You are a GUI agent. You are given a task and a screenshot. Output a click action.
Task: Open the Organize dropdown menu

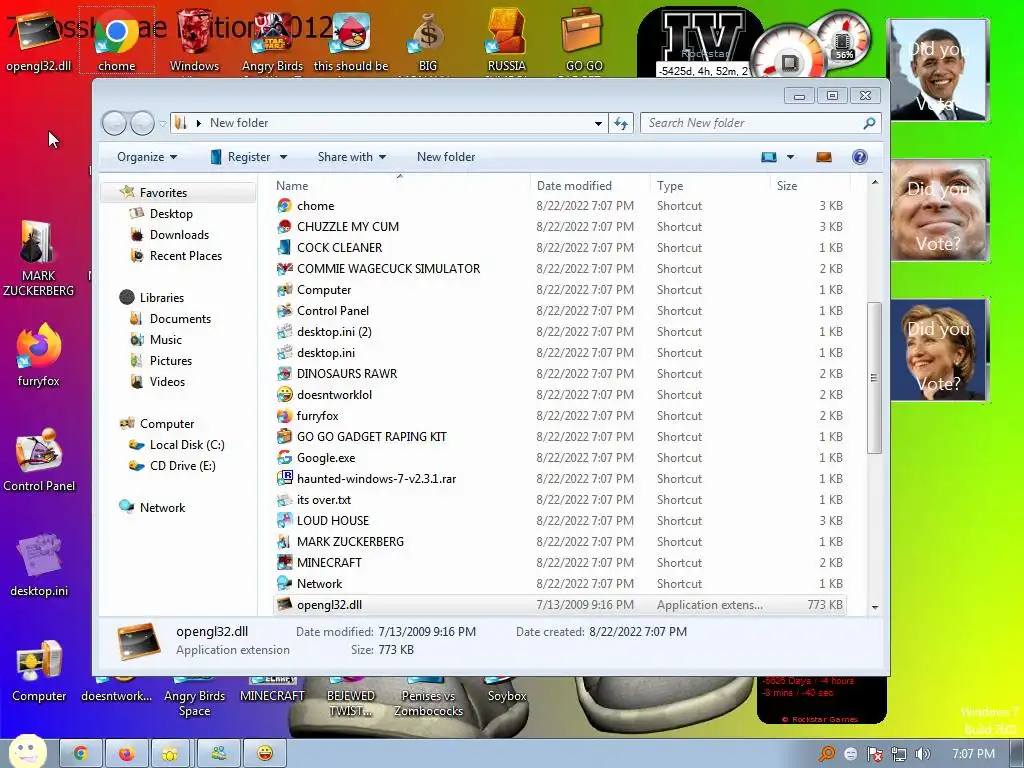pos(147,157)
